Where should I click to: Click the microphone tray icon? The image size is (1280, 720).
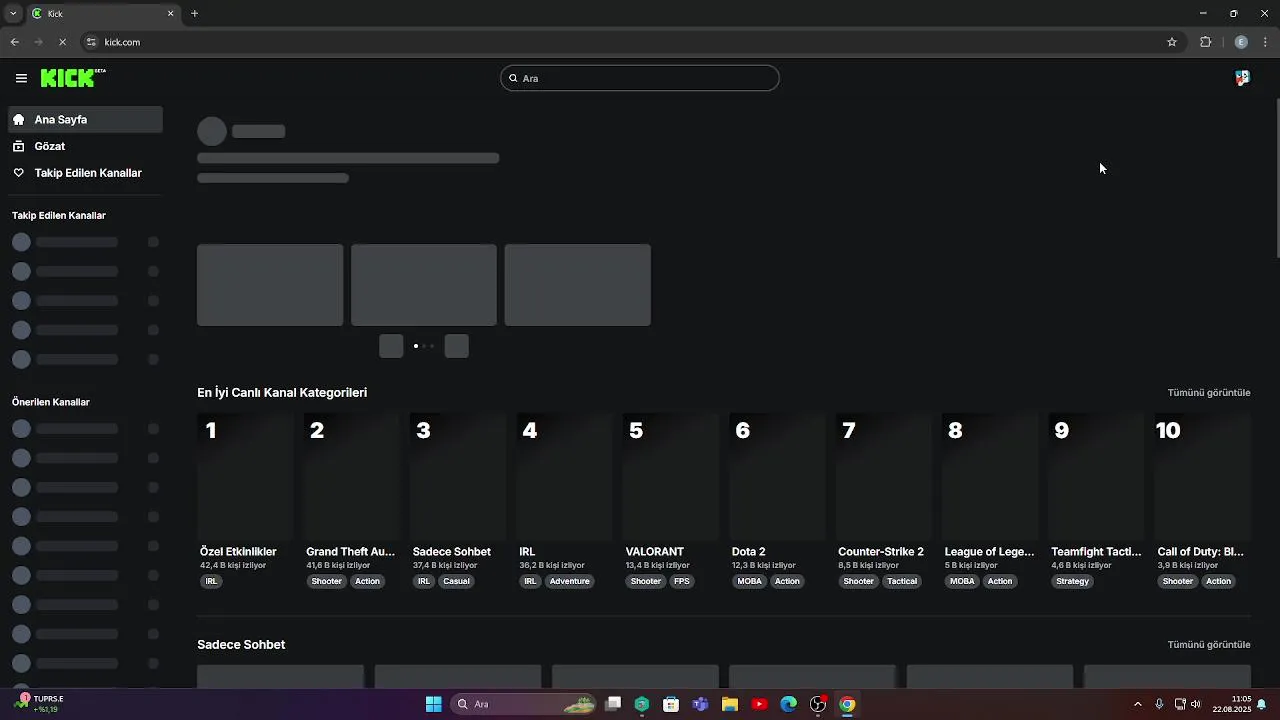[x=1159, y=704]
